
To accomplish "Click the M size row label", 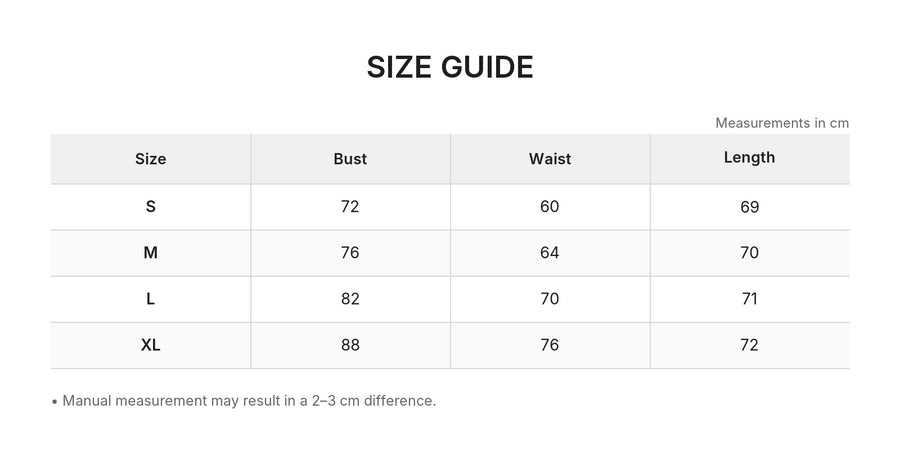I will click(150, 252).
